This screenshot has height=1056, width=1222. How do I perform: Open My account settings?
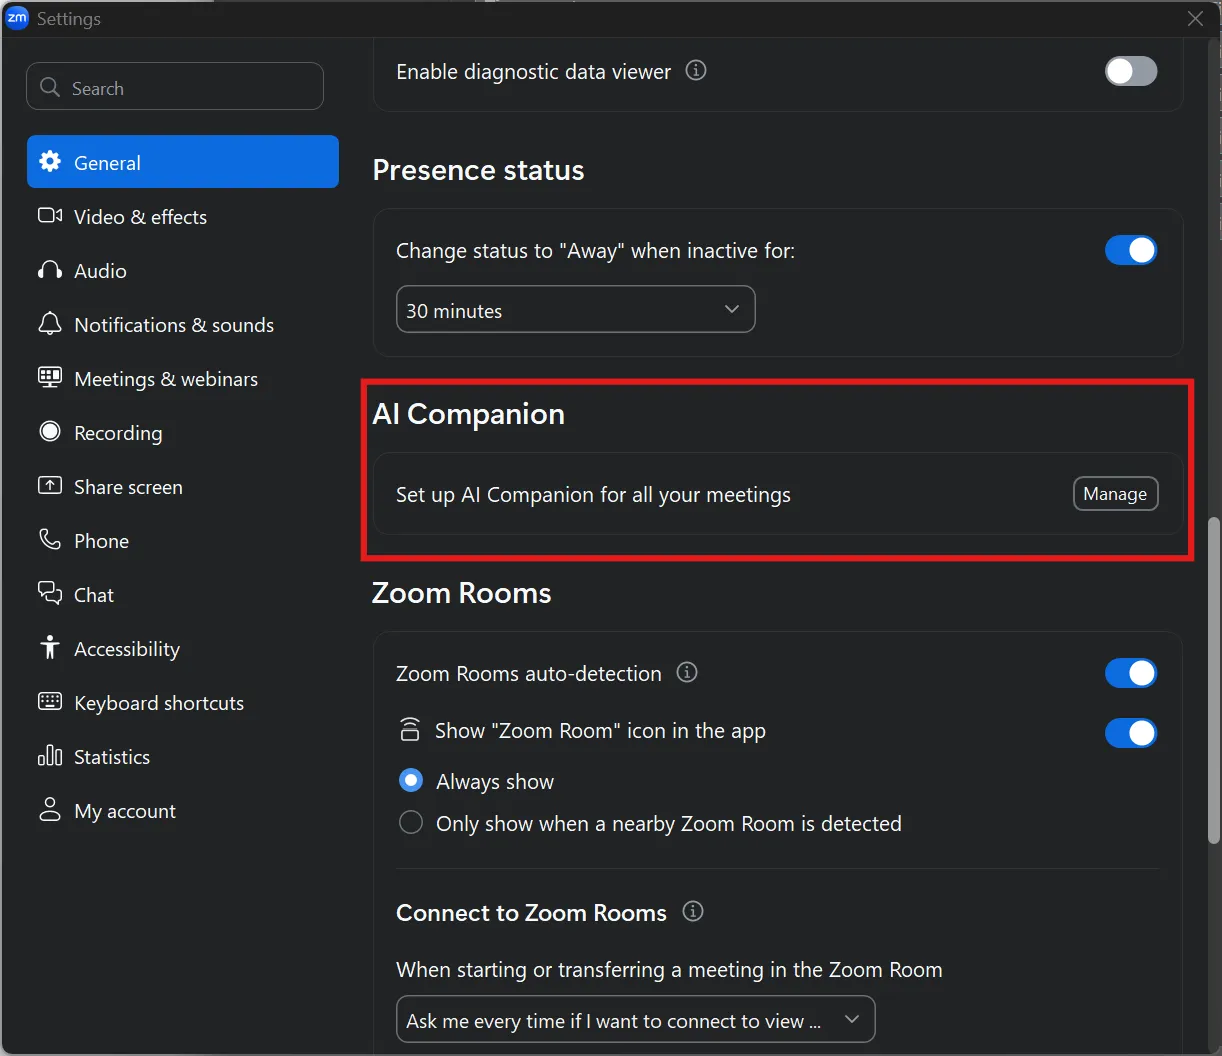pyautogui.click(x=183, y=810)
